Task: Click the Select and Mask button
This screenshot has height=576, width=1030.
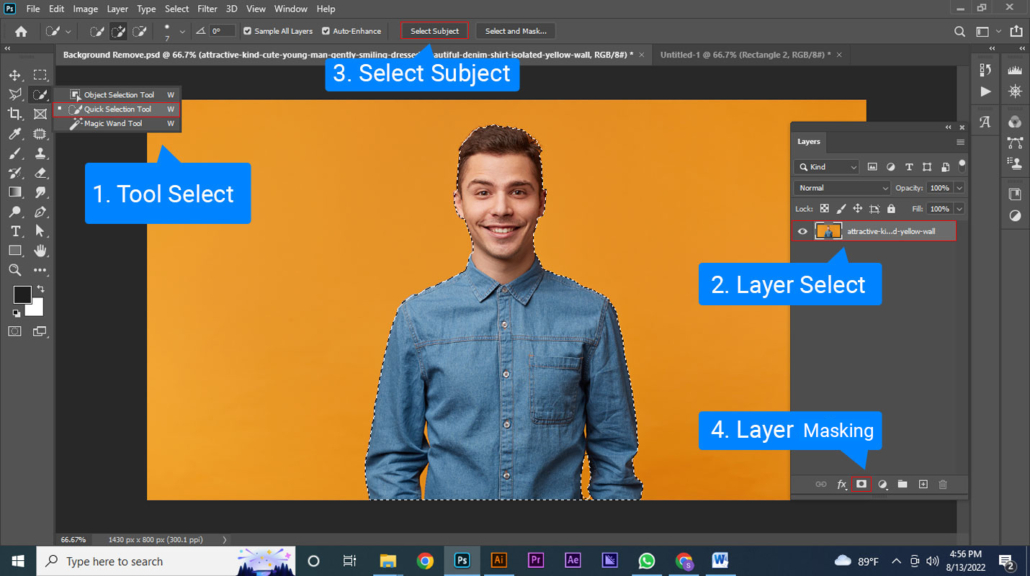Action: 516,31
